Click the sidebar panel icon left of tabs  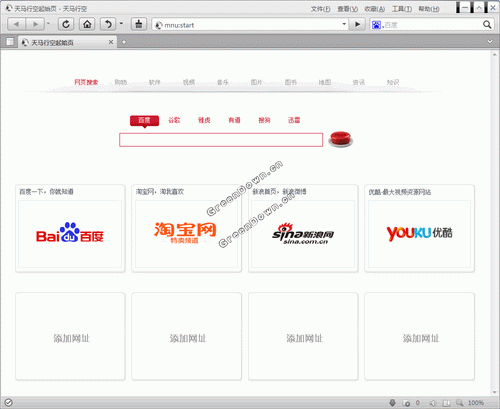10,42
